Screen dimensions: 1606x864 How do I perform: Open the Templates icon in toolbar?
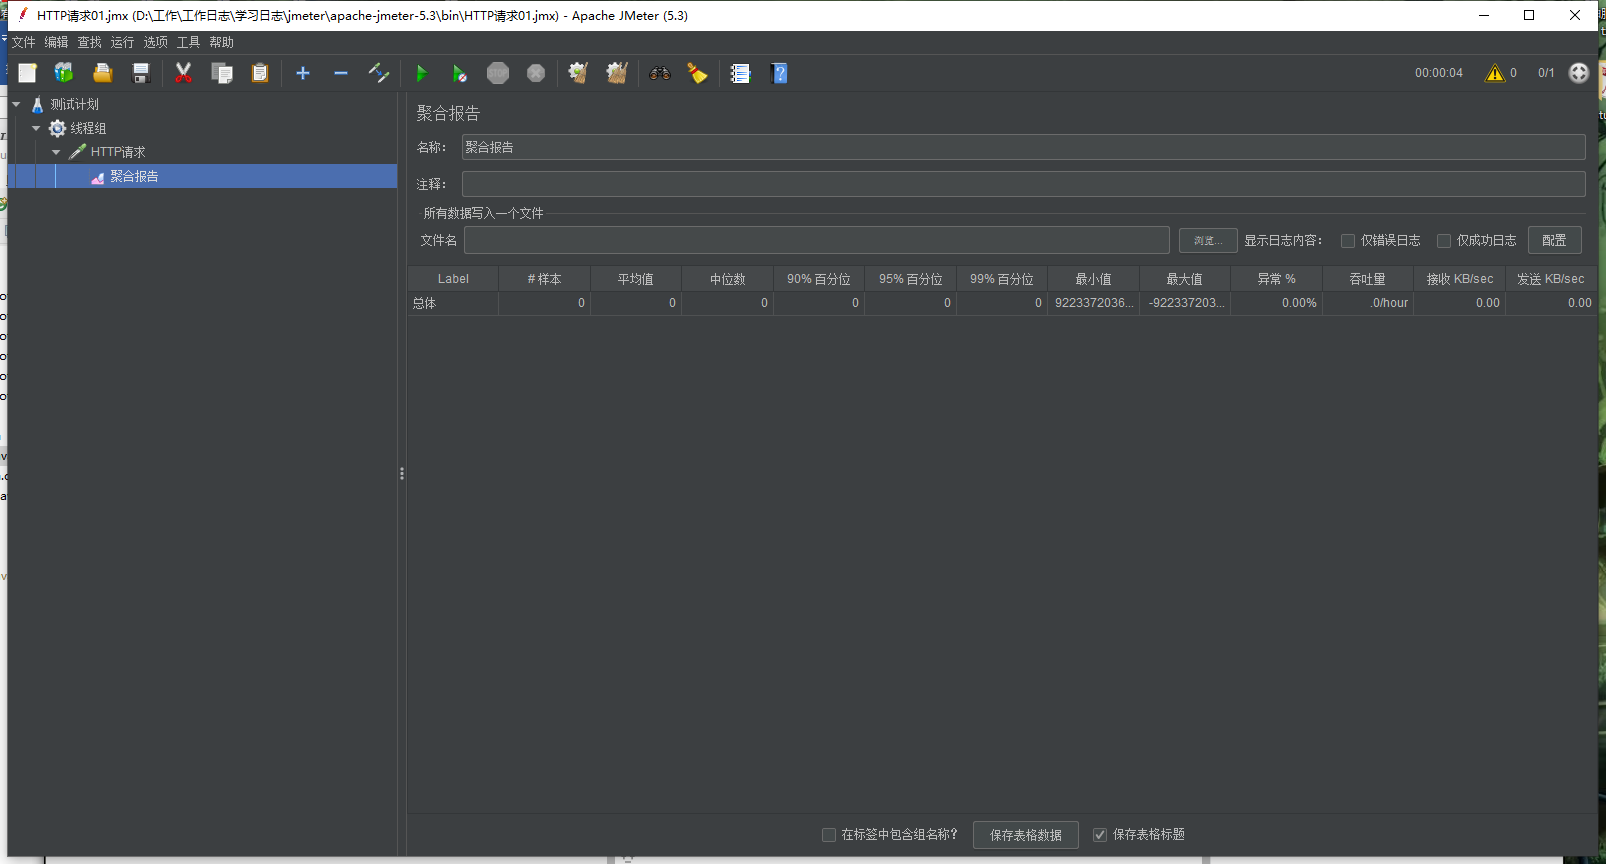64,73
